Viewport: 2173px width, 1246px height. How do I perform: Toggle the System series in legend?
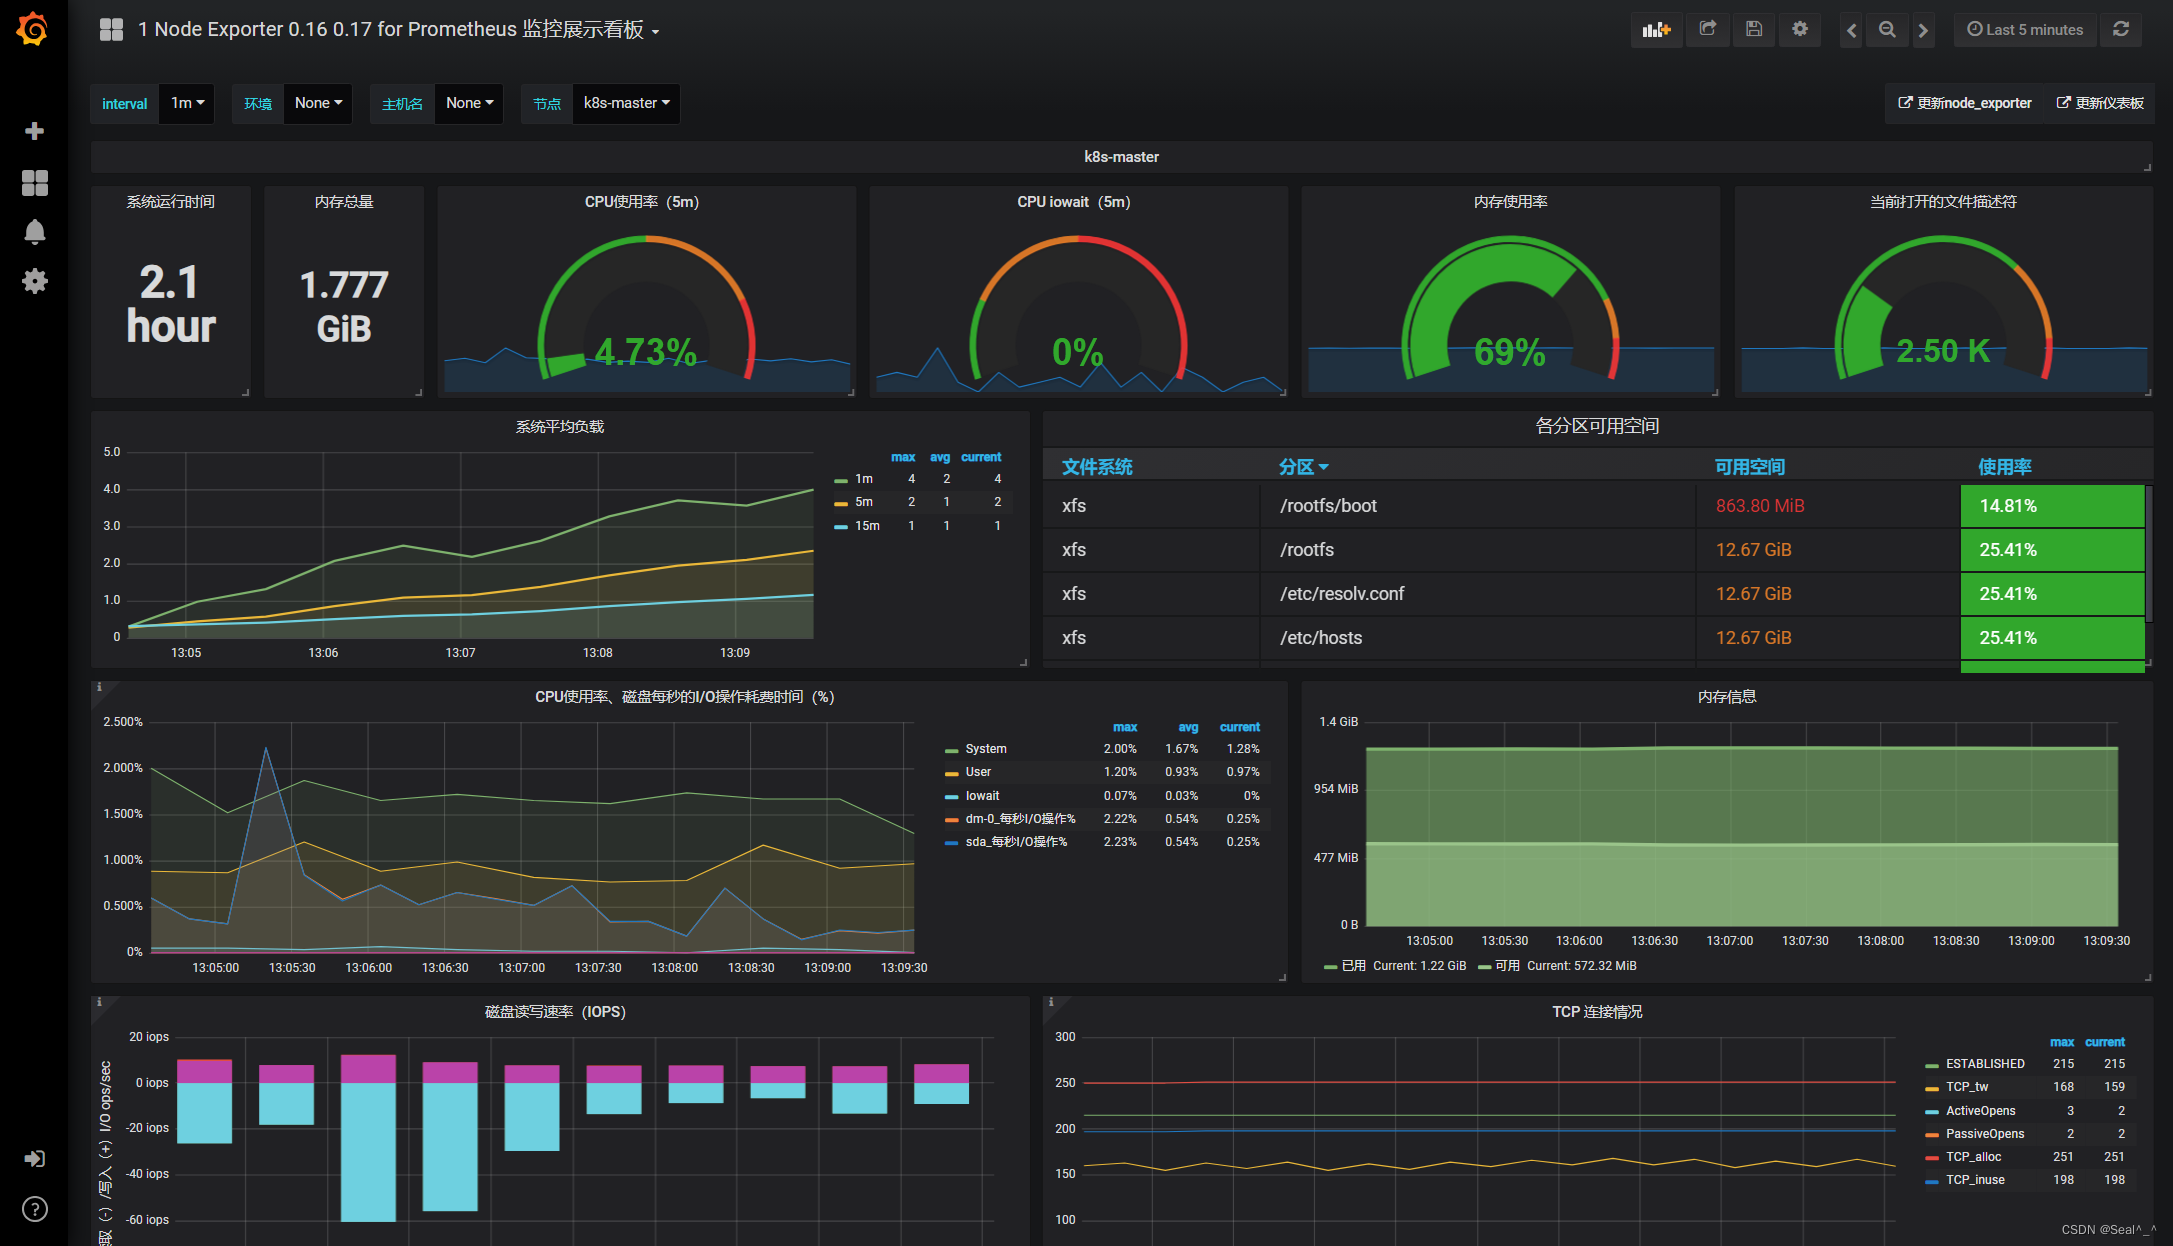click(986, 749)
